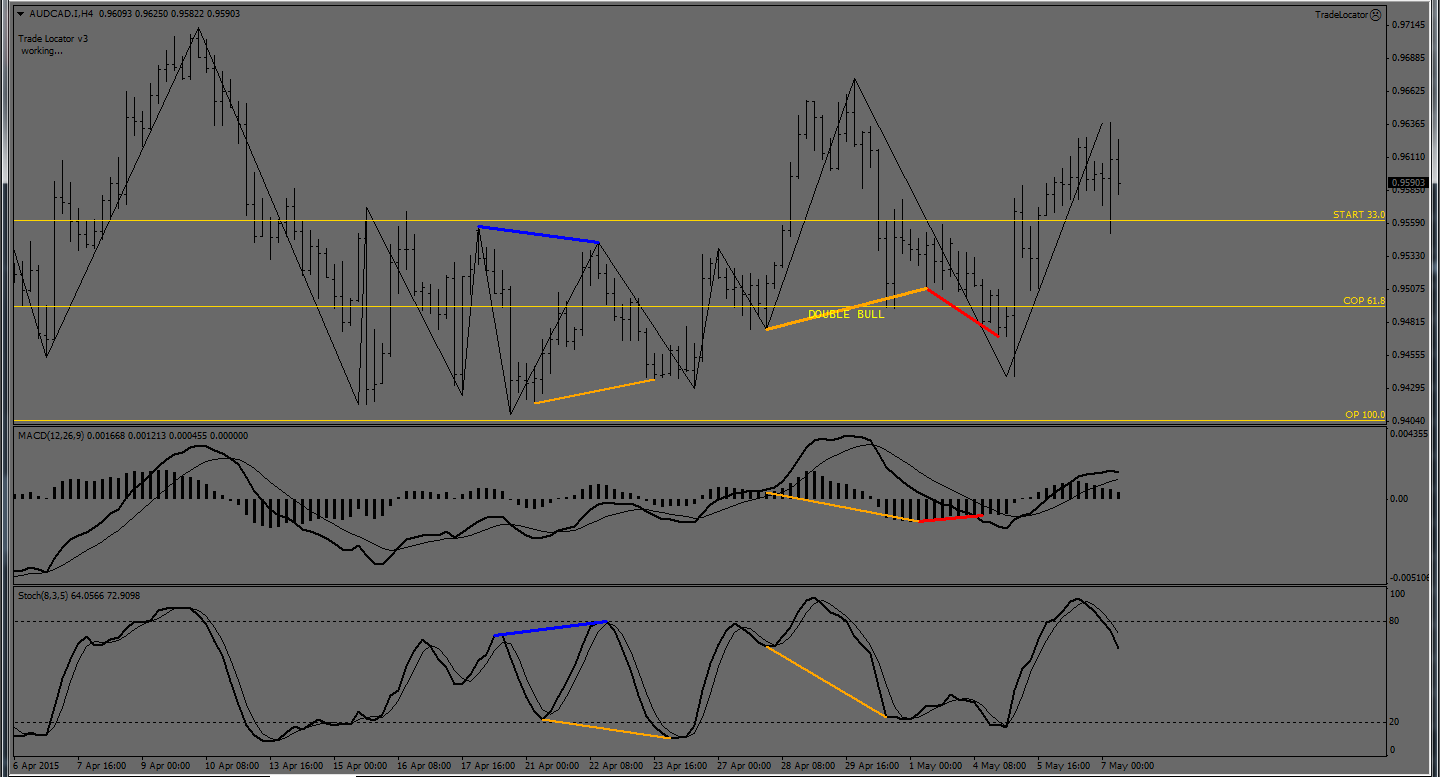Select the blue trendline on the price chart

(538, 235)
